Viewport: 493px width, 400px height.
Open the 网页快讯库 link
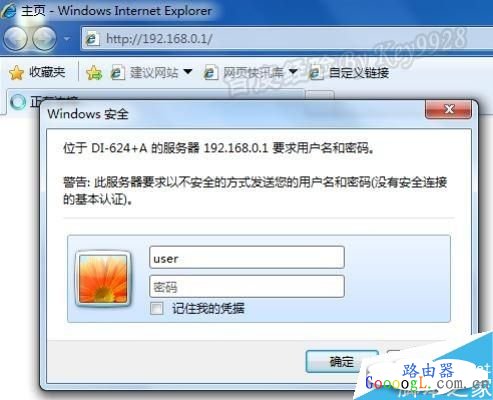click(x=244, y=72)
